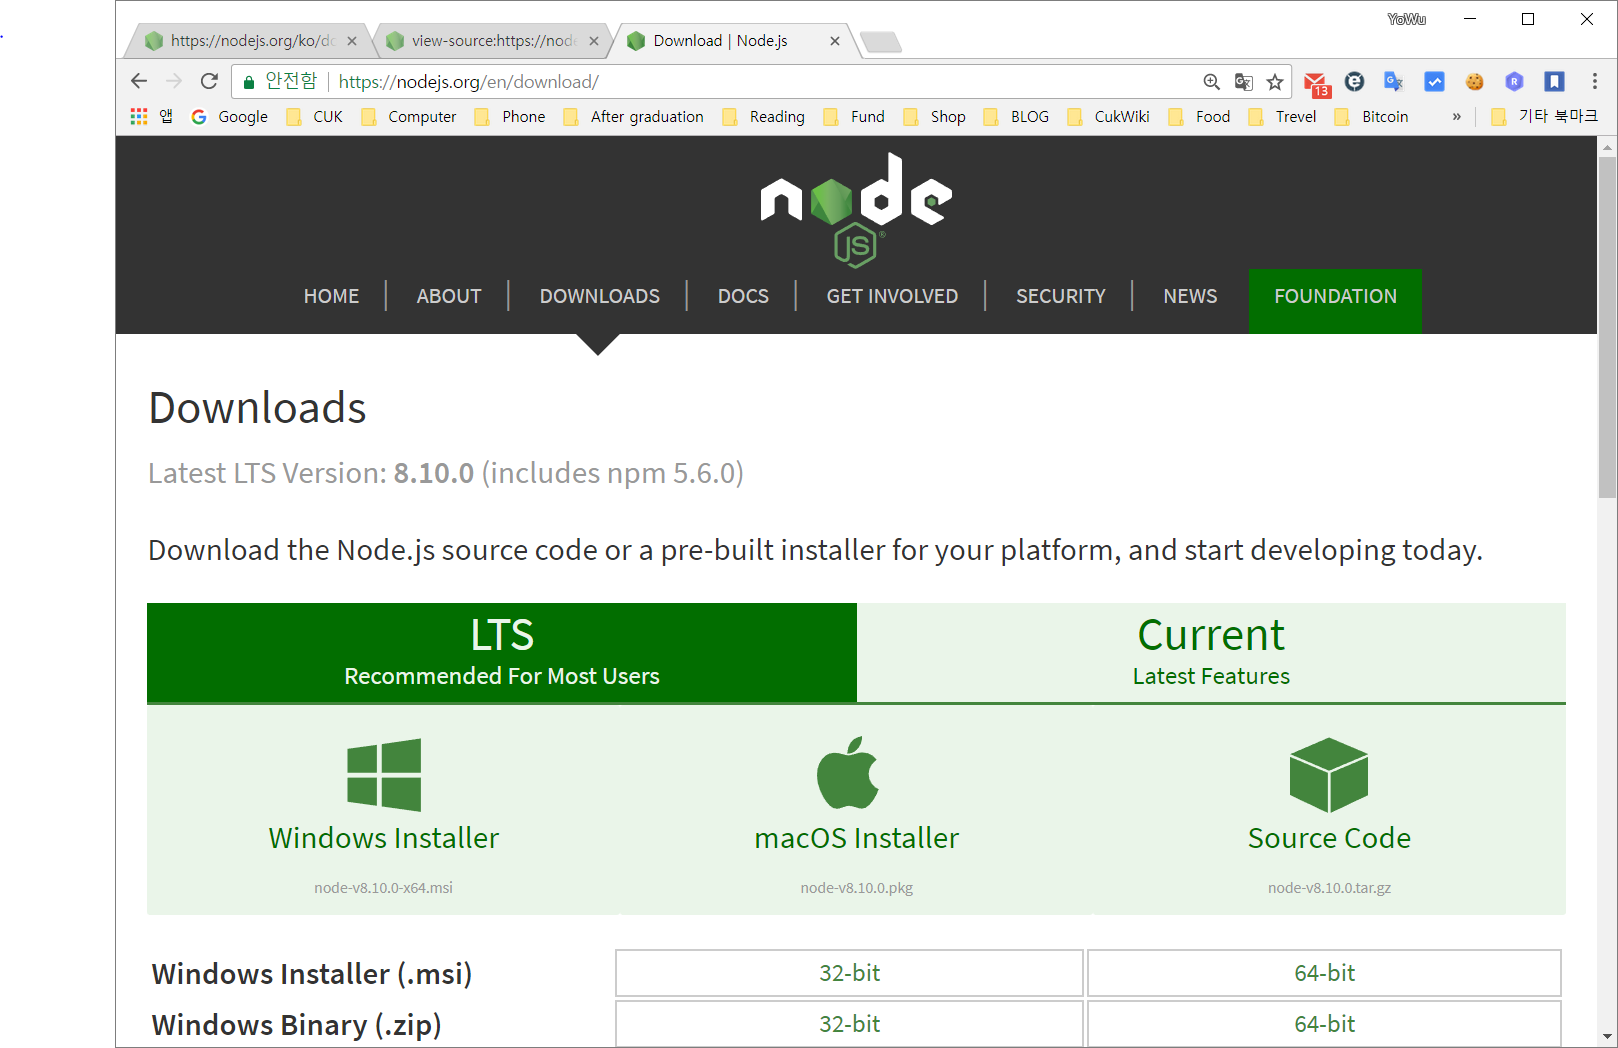Viewport: 1618px width, 1048px height.
Task: Expand hidden bookmarks with the chevron
Action: click(x=1457, y=117)
